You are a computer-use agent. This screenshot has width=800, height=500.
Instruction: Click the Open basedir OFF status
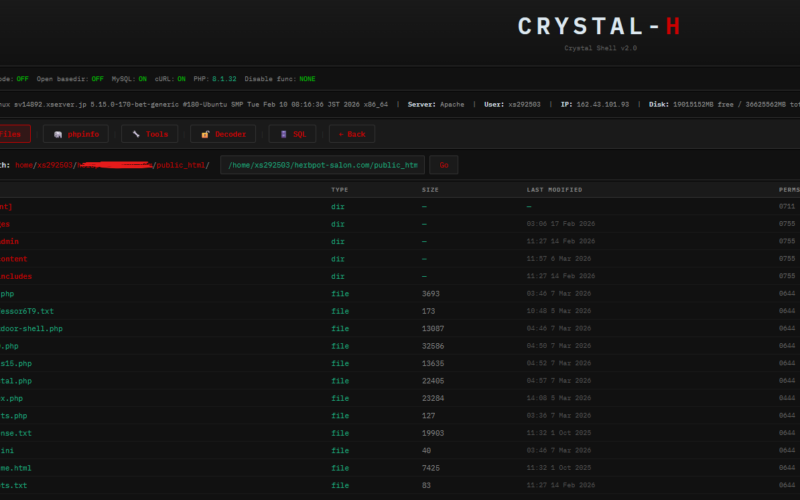click(x=97, y=79)
